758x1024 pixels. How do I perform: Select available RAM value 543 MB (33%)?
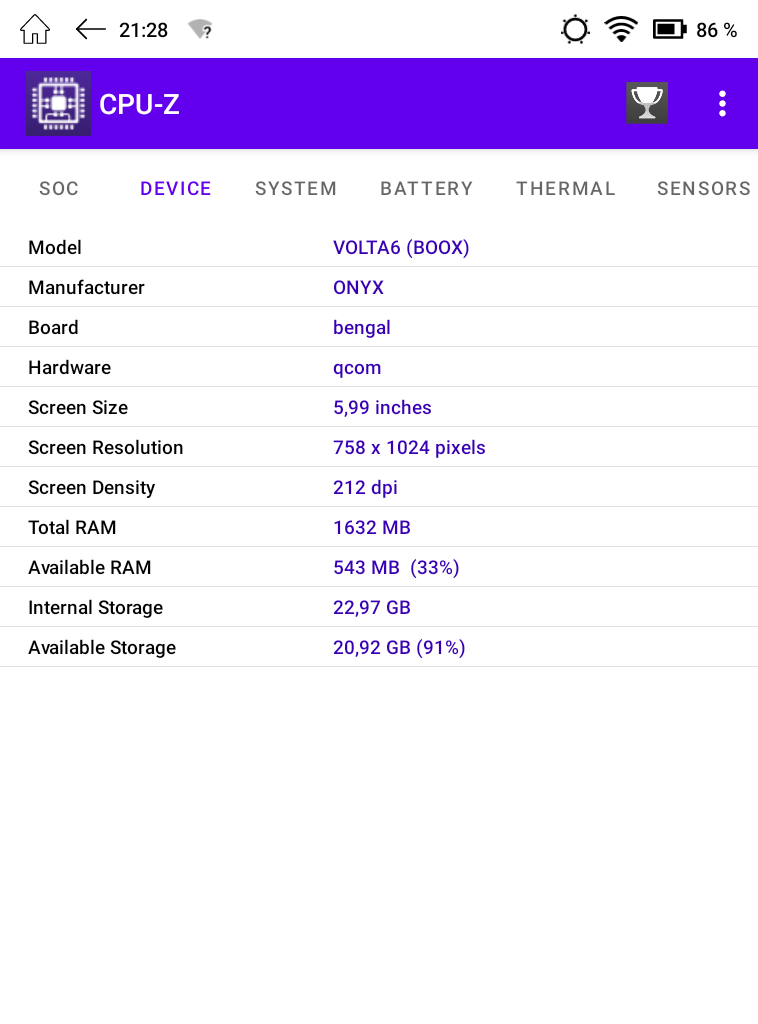point(396,568)
